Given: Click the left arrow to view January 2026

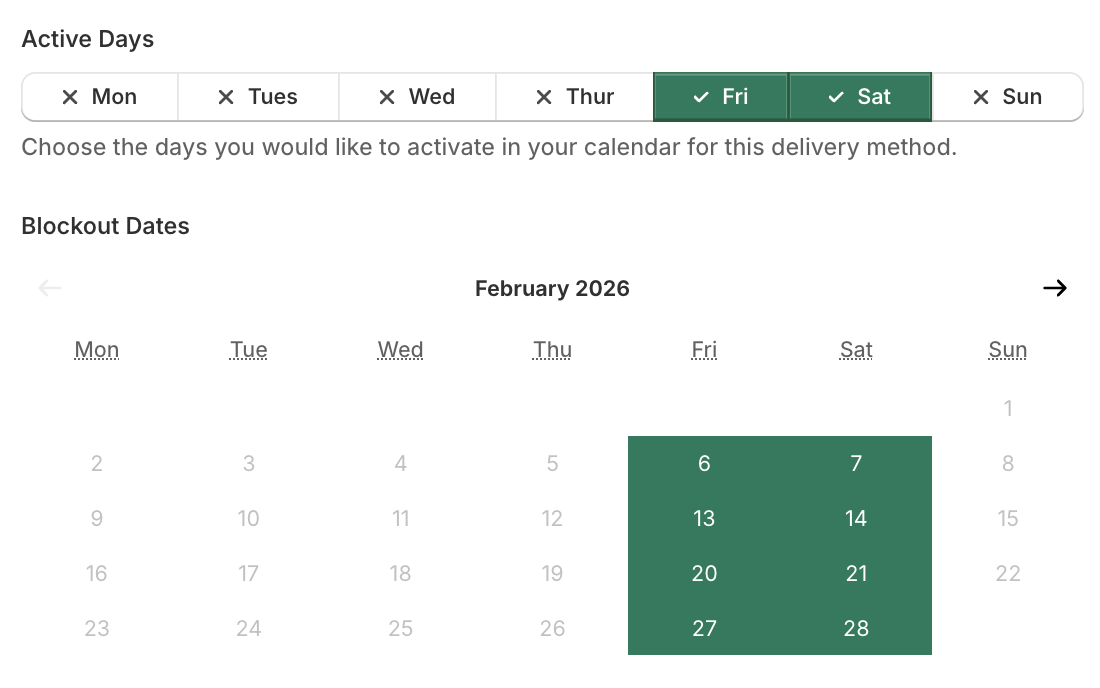Looking at the screenshot, I should point(48,288).
